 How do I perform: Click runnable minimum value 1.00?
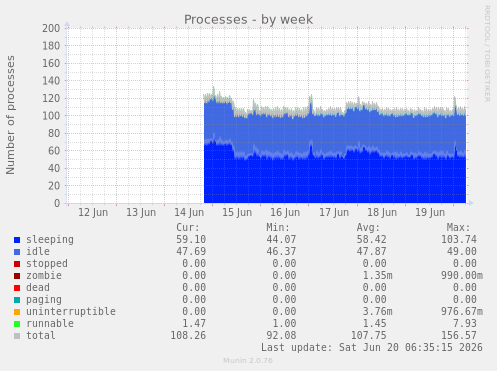click(284, 323)
